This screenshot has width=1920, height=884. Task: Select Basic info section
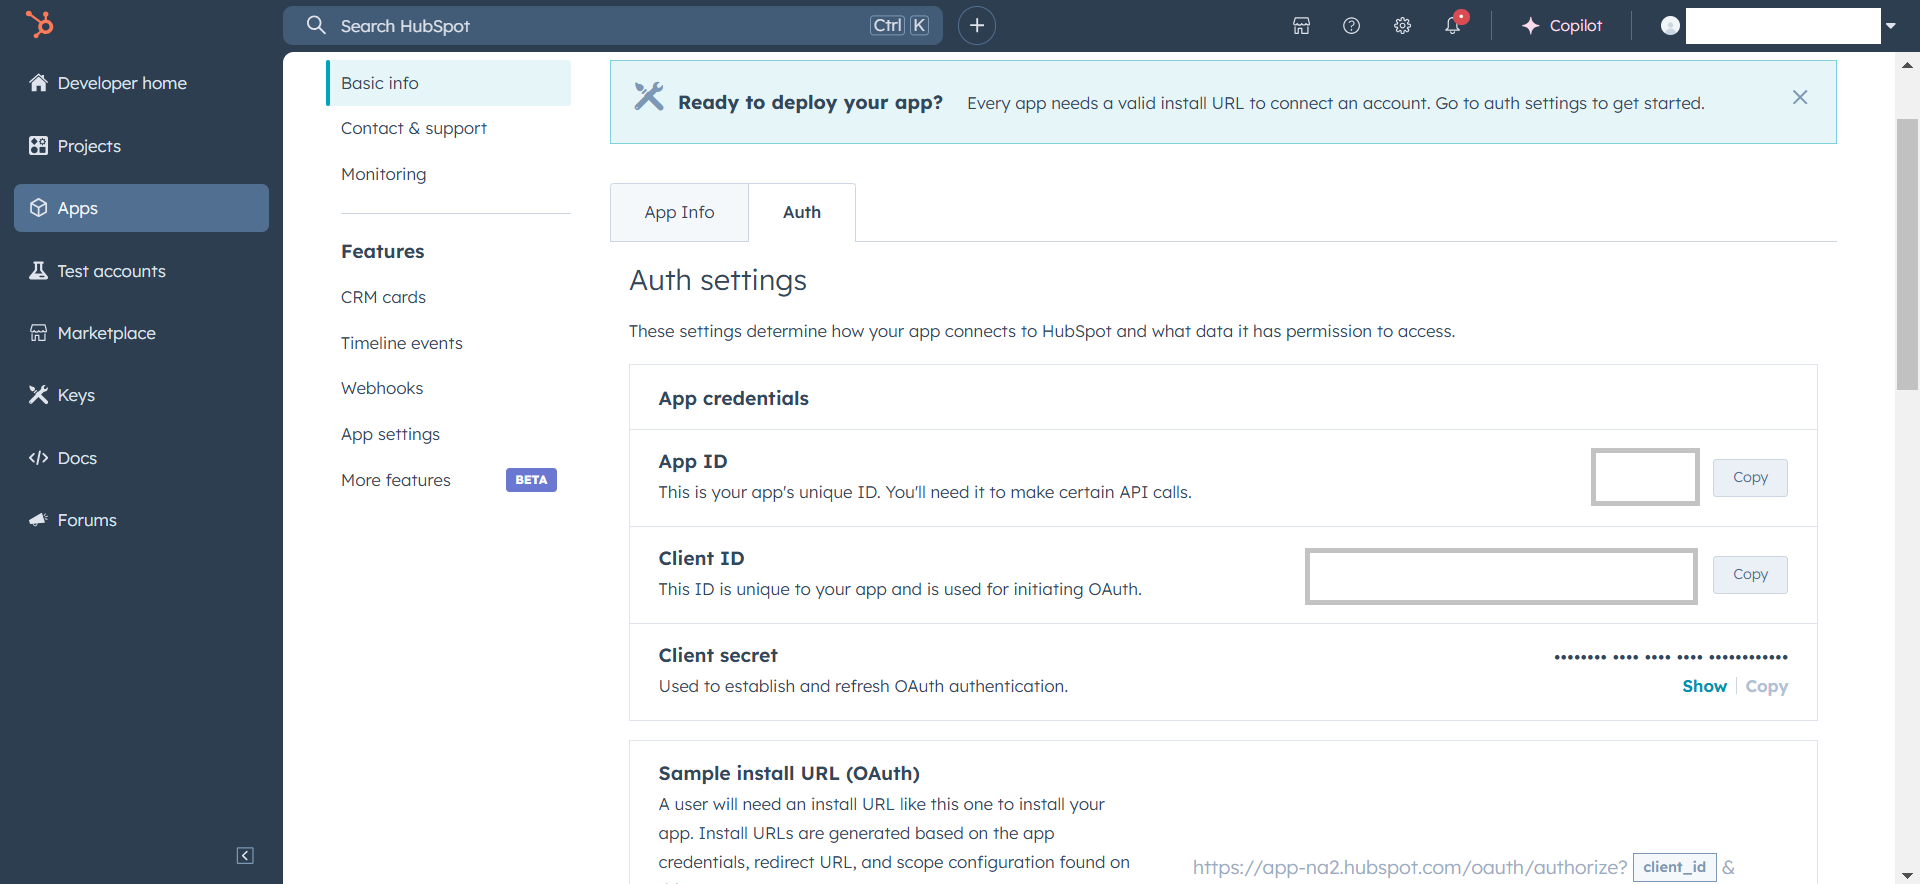(x=448, y=83)
